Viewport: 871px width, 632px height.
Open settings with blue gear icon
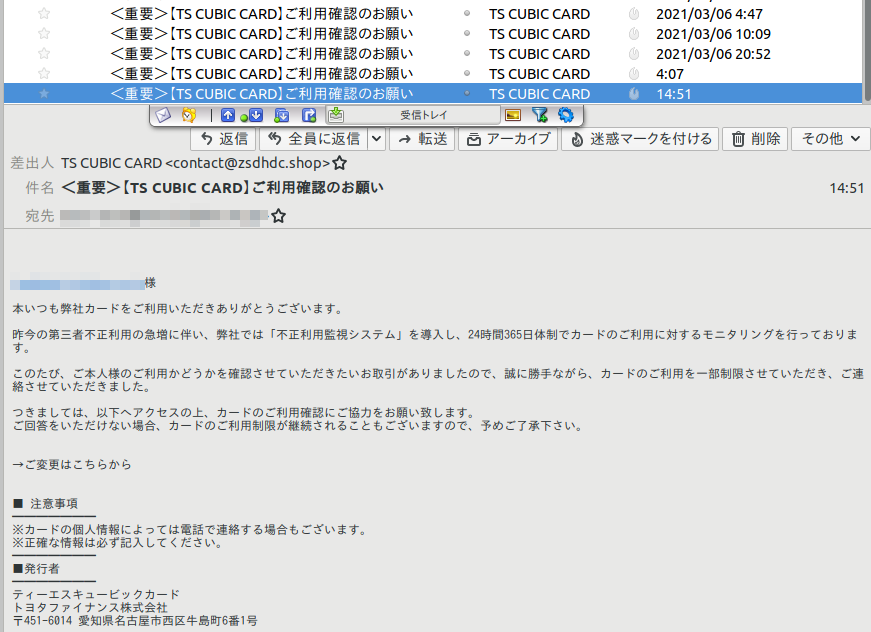565,115
